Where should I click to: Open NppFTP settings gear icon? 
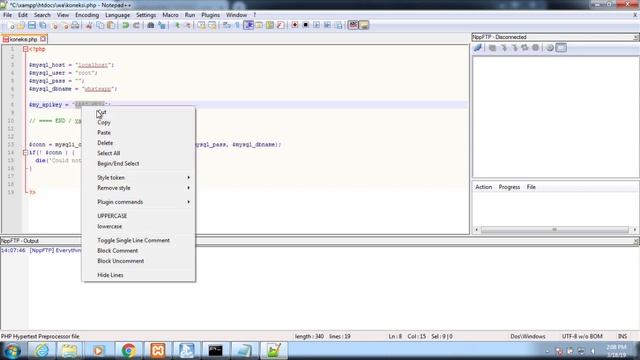550,48
